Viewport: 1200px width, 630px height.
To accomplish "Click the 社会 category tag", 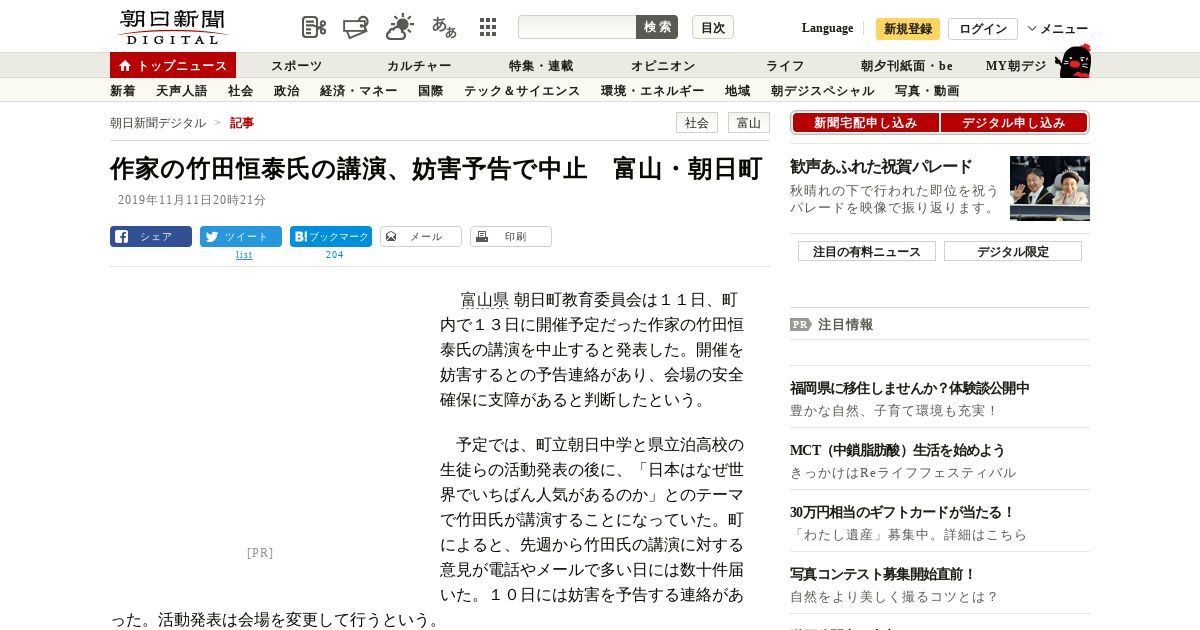I will tap(697, 122).
